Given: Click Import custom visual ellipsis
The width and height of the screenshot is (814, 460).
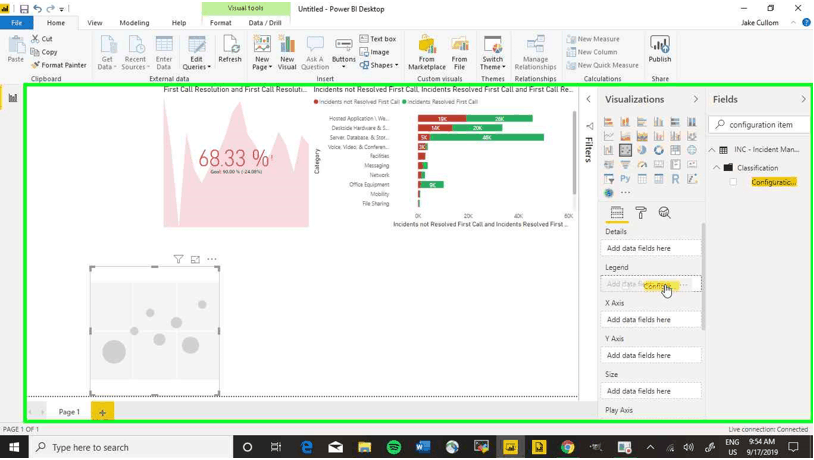Looking at the screenshot, I should [x=626, y=193].
